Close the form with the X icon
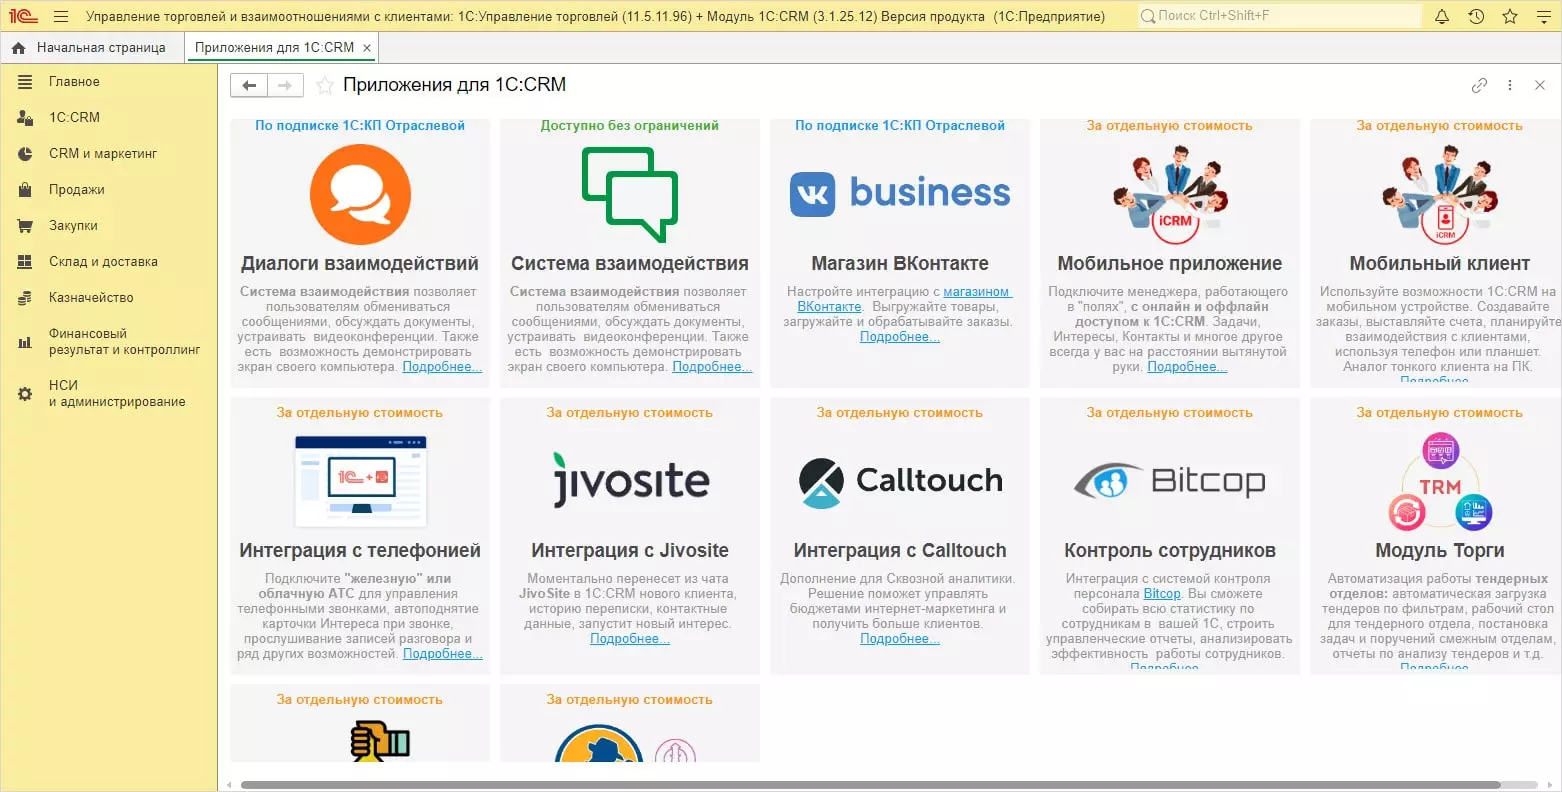The image size is (1562, 792). click(x=1540, y=86)
